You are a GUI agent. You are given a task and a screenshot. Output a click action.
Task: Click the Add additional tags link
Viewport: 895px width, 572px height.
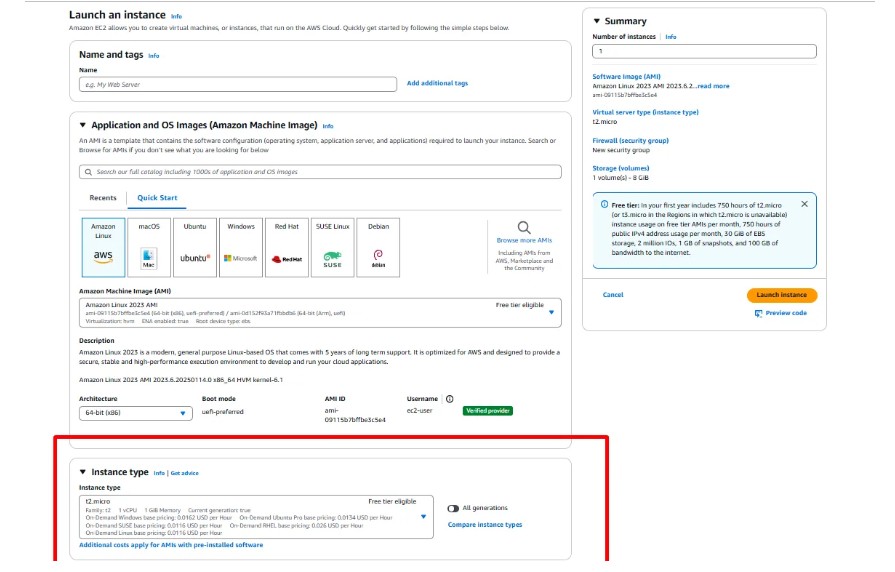tap(437, 83)
